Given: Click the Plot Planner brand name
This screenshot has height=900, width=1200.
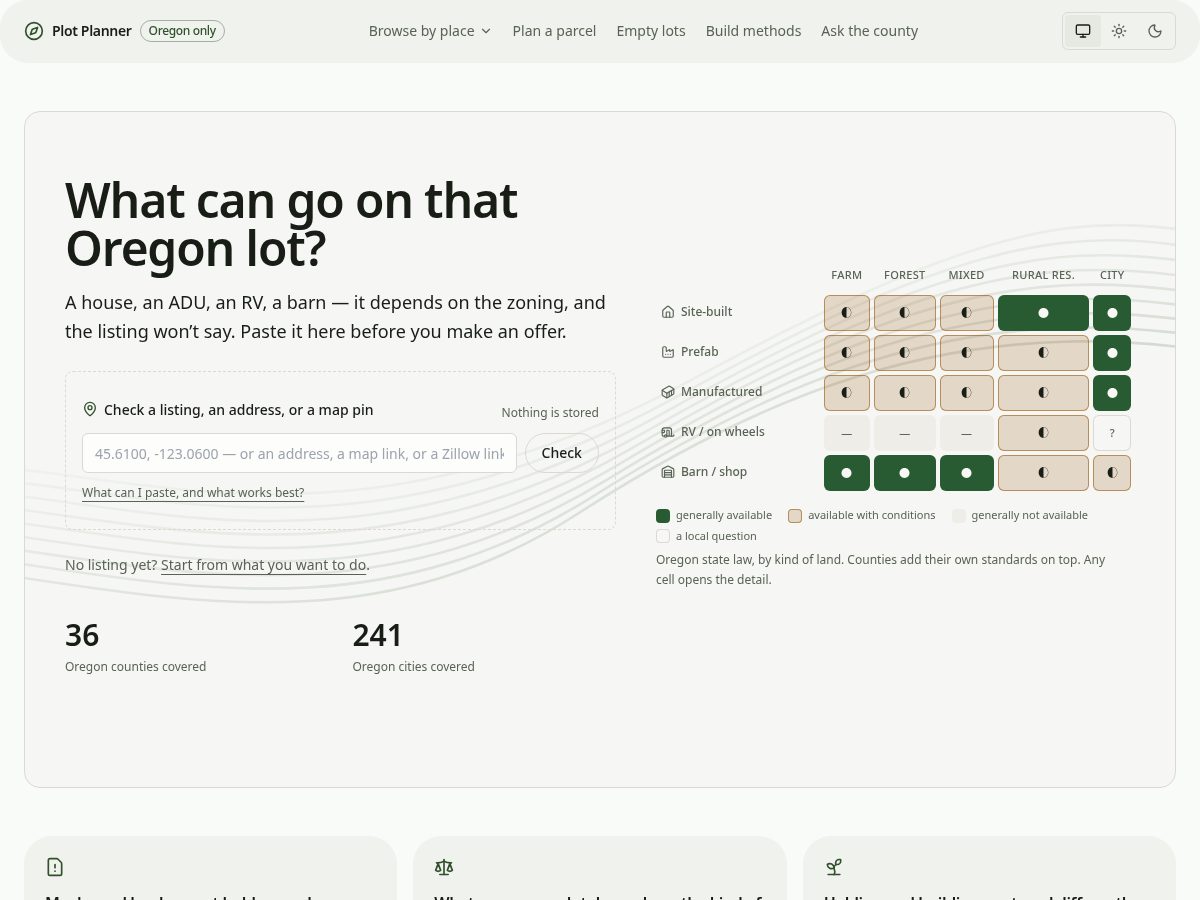Looking at the screenshot, I should pos(92,31).
